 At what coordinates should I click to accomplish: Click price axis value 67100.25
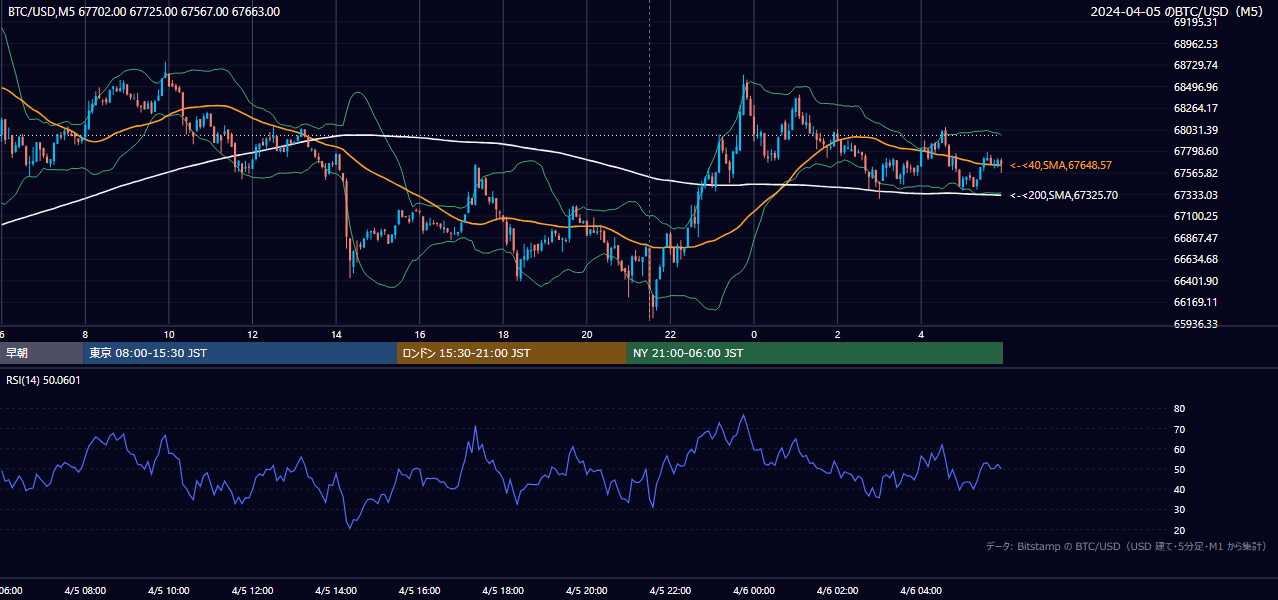click(x=1195, y=216)
